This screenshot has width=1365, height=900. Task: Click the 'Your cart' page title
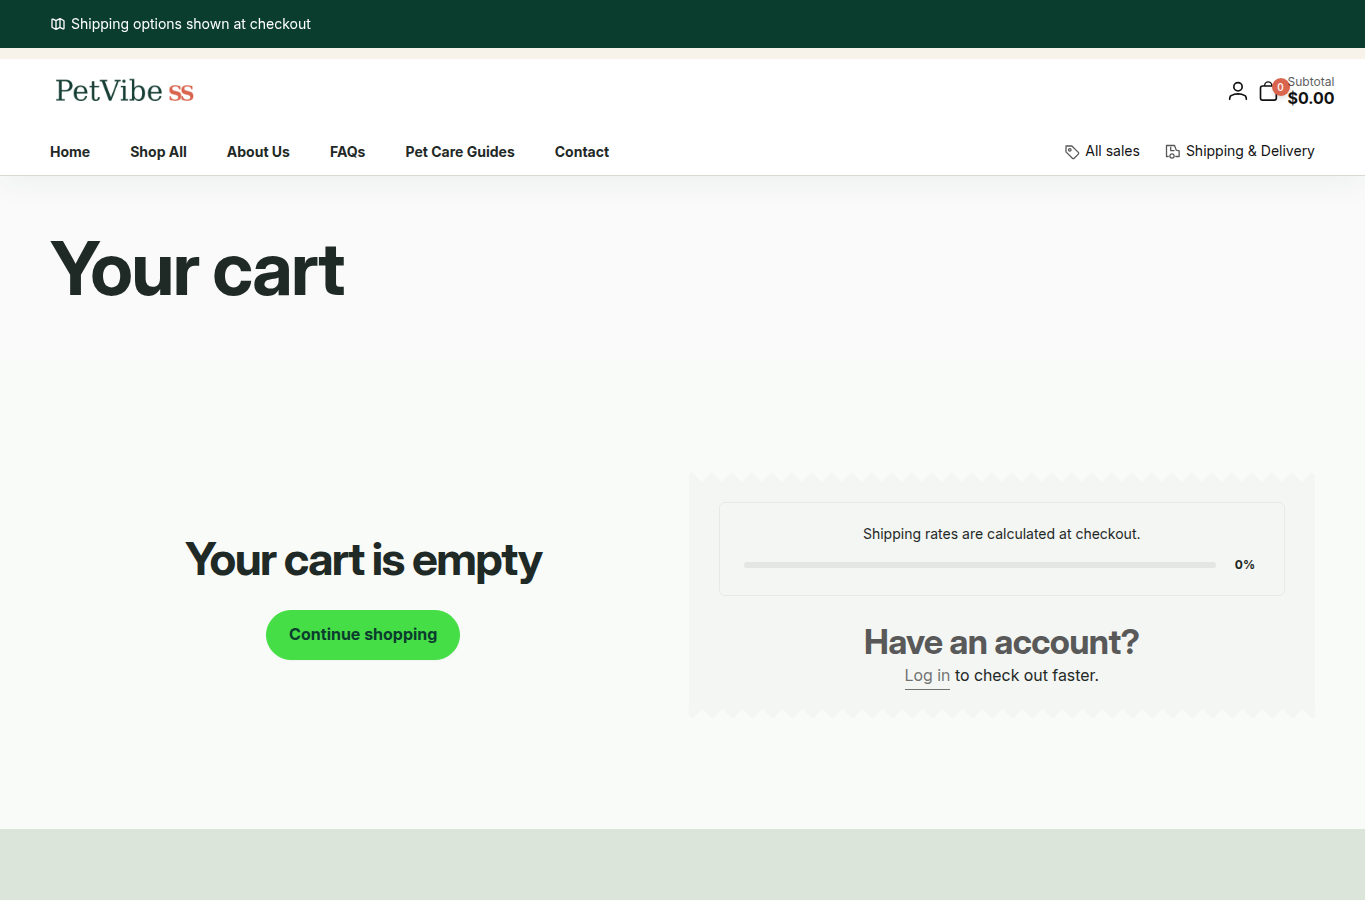(x=198, y=270)
